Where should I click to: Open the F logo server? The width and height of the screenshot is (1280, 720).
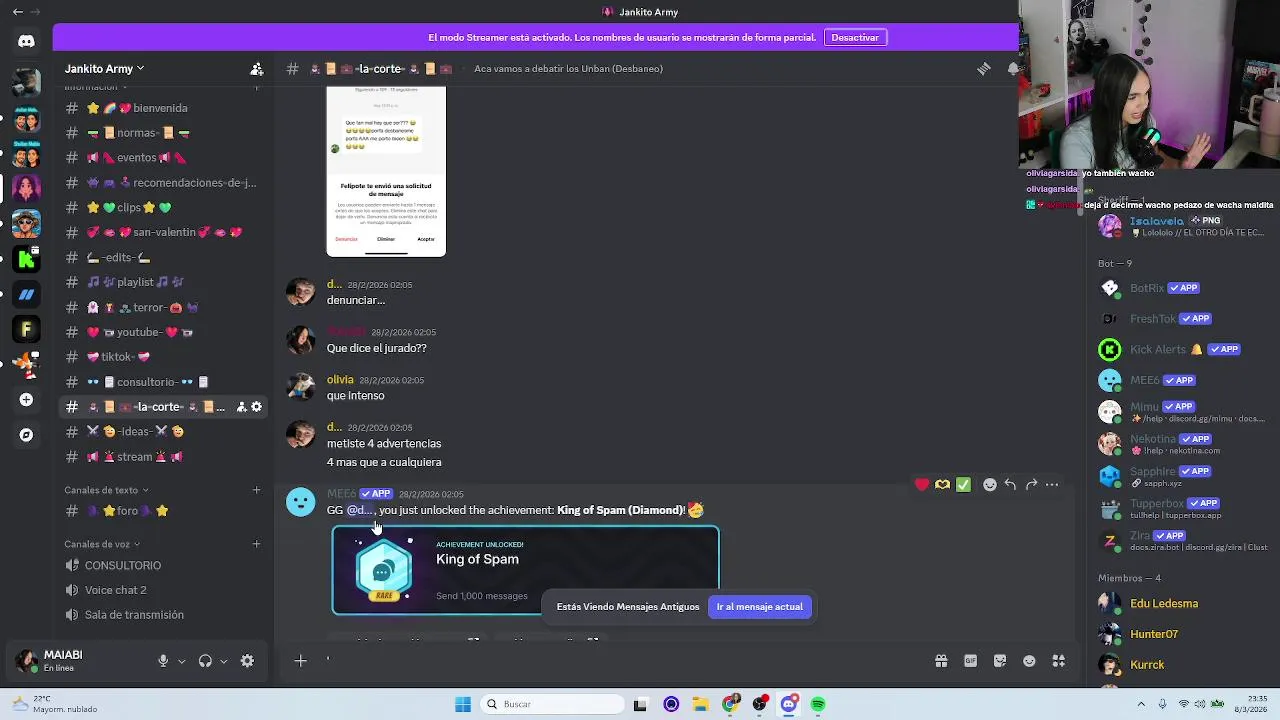[x=26, y=329]
